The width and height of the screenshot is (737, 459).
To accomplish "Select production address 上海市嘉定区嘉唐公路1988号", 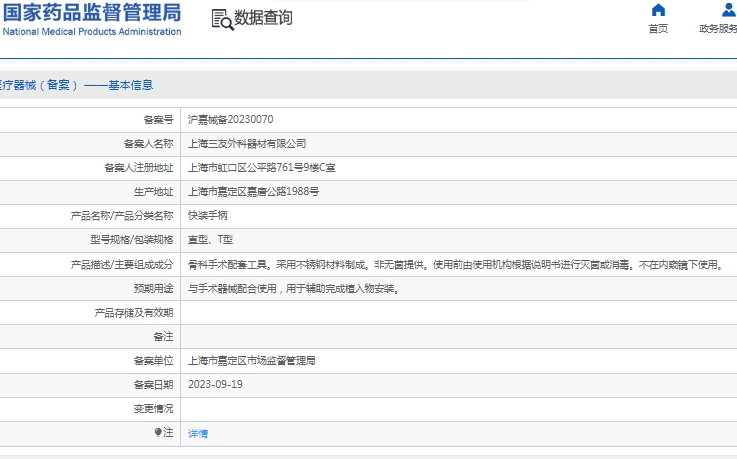I will (253, 192).
